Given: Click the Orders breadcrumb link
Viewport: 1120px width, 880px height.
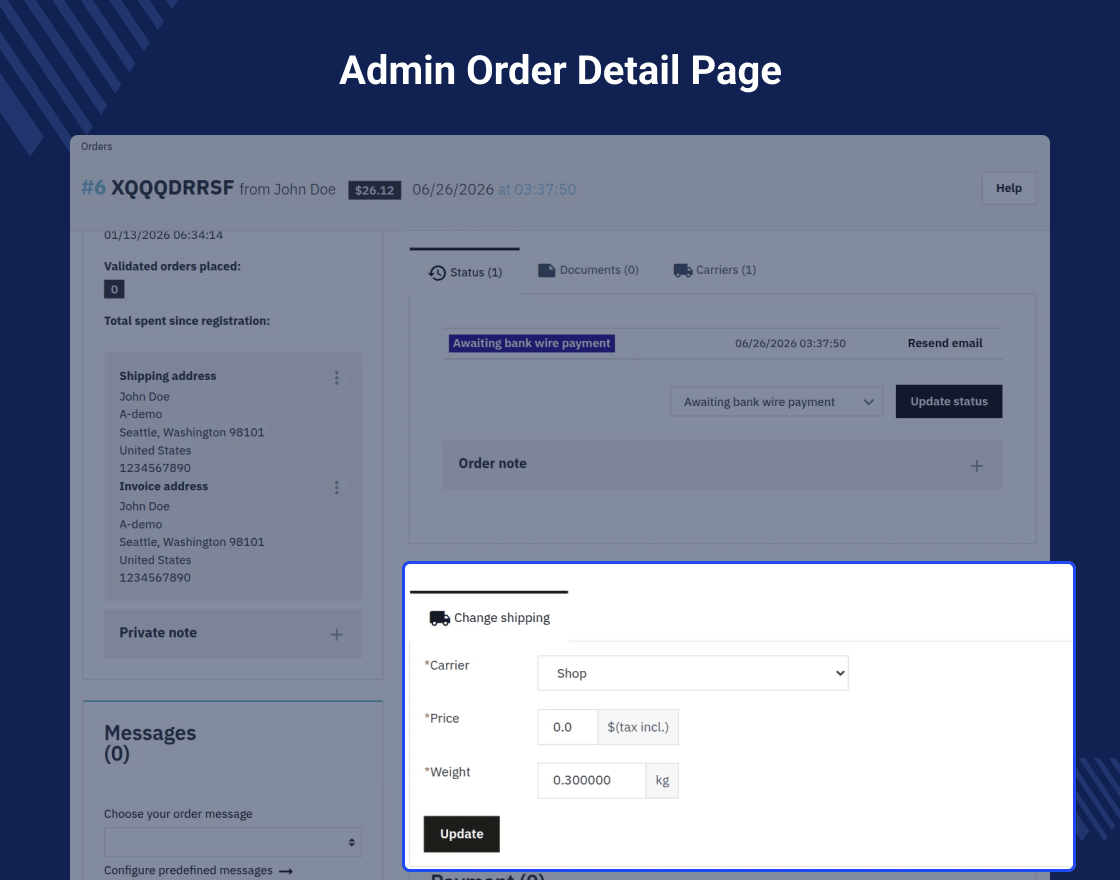Looking at the screenshot, I should tap(96, 146).
